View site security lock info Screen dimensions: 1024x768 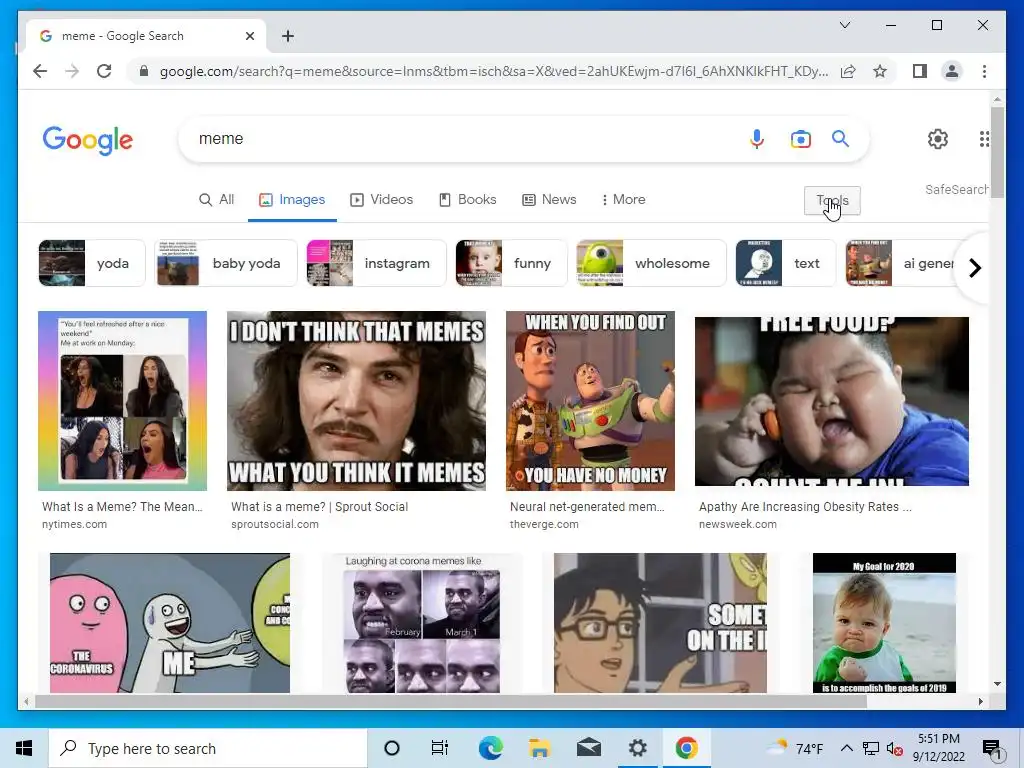(144, 71)
